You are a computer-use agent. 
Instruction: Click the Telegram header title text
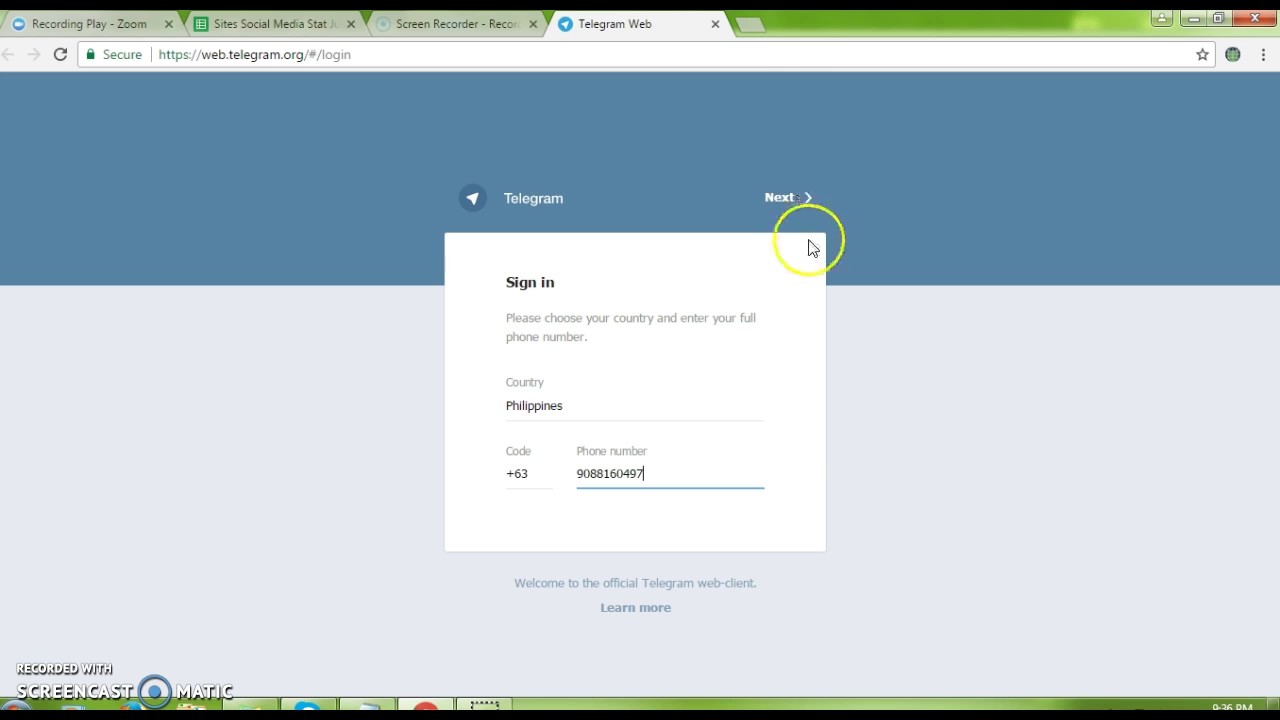533,199
